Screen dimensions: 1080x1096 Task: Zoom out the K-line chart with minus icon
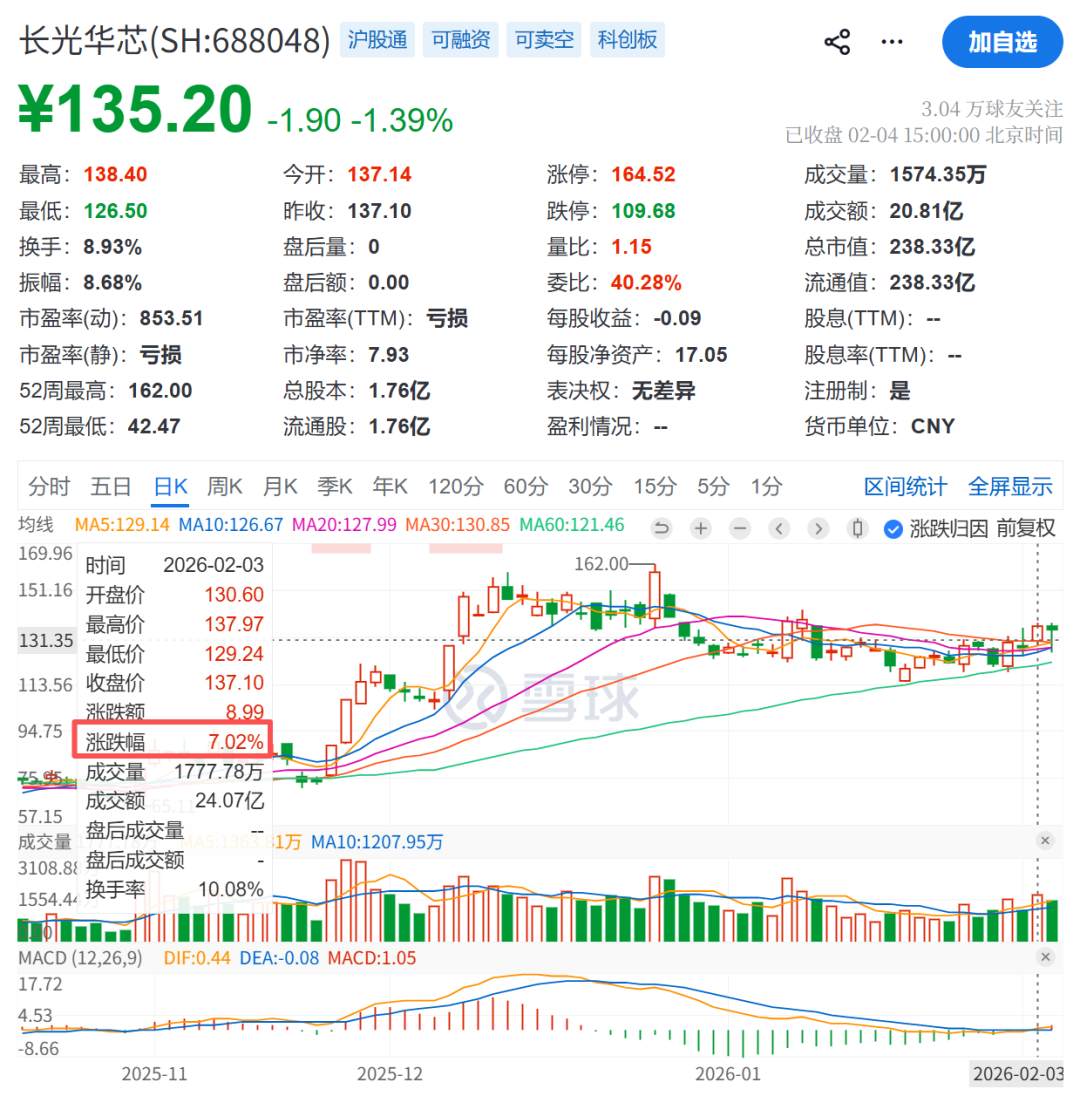tap(740, 528)
